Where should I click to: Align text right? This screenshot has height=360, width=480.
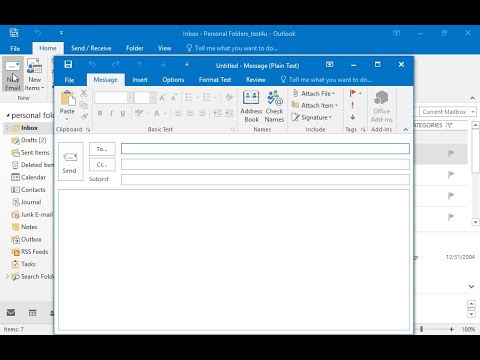(202, 113)
